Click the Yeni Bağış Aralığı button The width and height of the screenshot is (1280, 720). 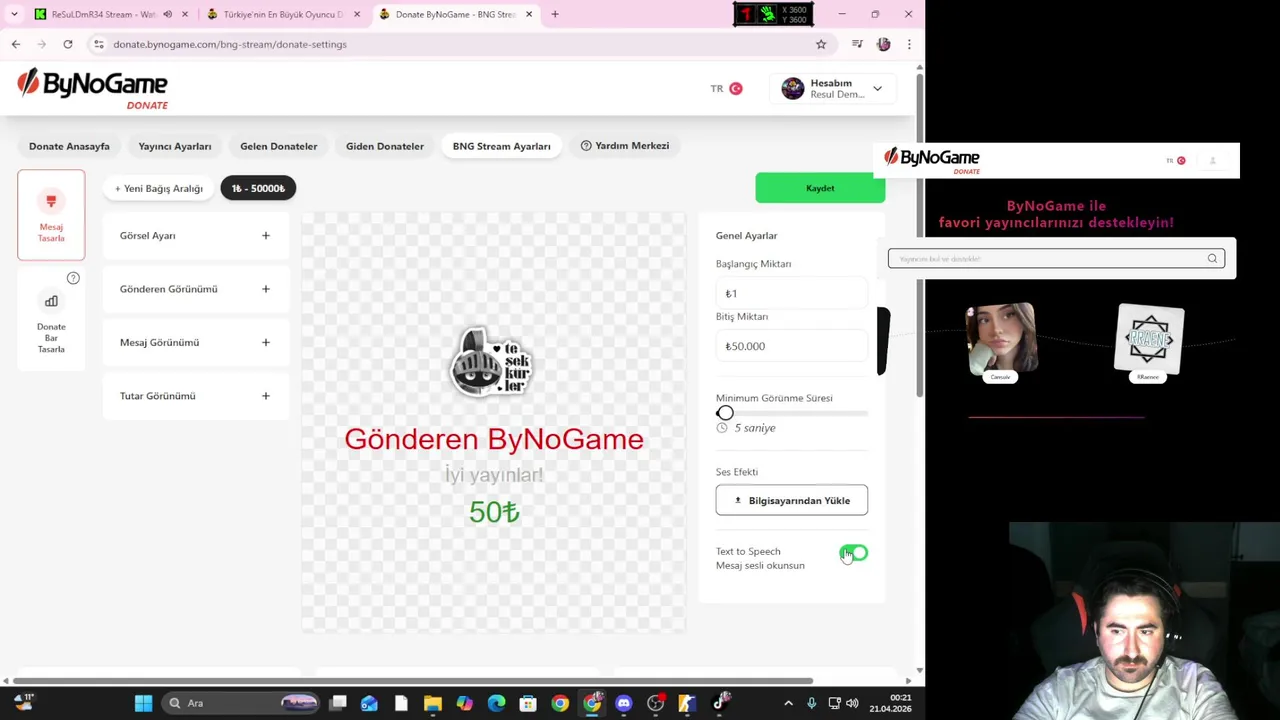[x=158, y=188]
